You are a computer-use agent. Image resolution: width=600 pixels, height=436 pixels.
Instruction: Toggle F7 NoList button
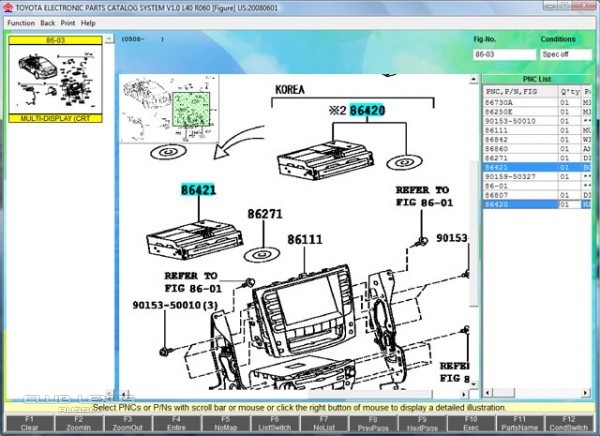[324, 423]
